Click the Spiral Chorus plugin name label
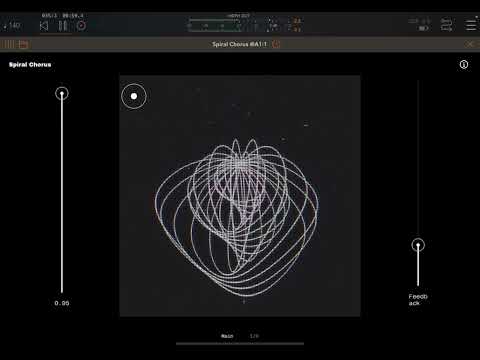This screenshot has height=360, width=480. pos(30,65)
